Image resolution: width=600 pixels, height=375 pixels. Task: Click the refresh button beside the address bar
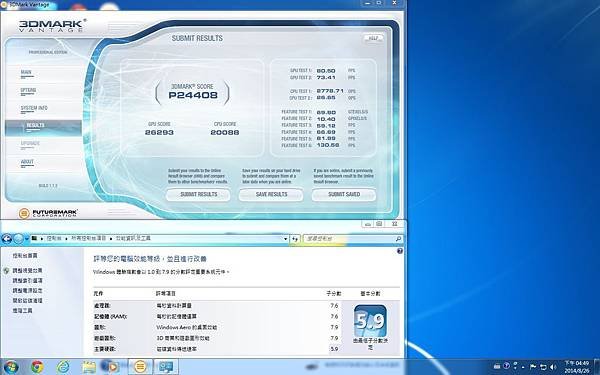(x=295, y=239)
